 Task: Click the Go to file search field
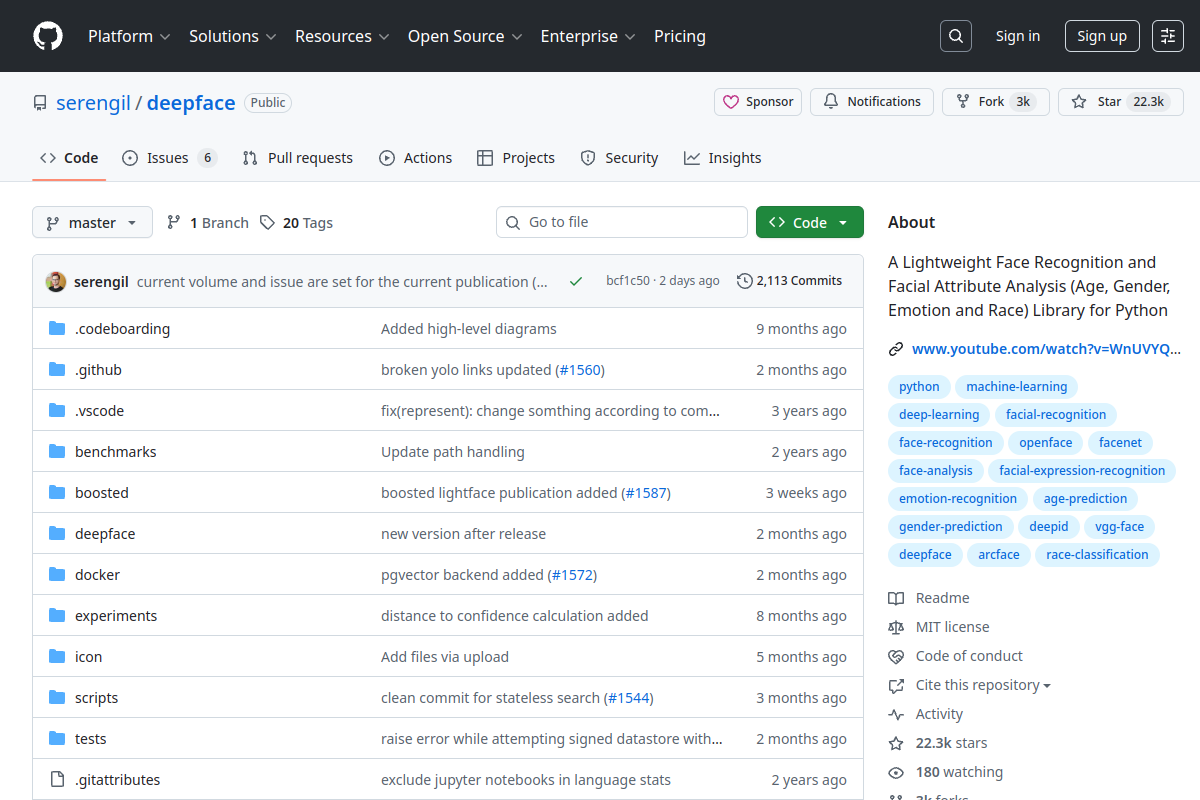tap(621, 221)
